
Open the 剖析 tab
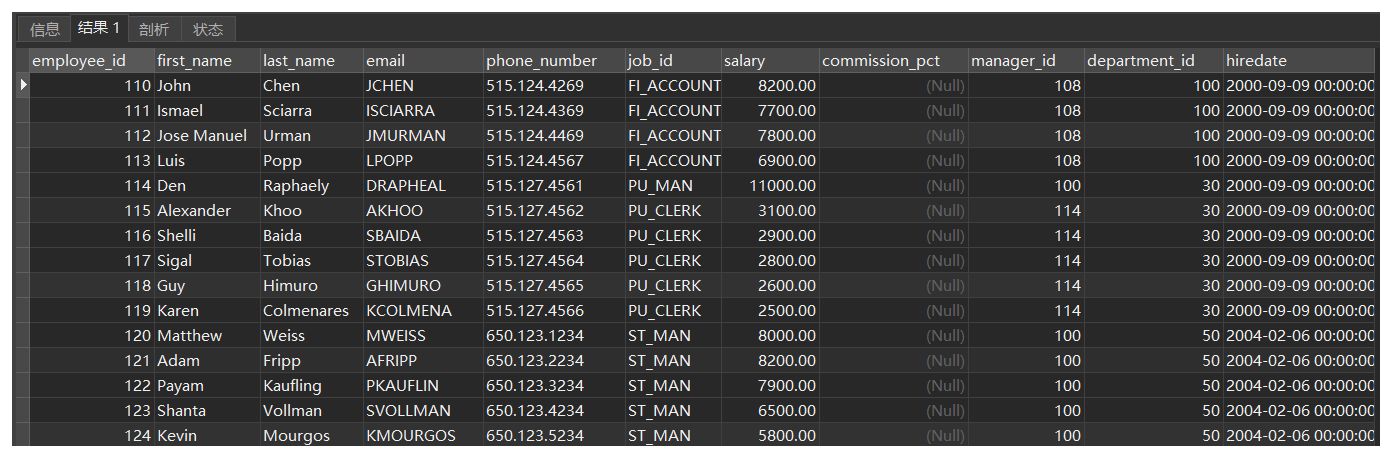click(154, 29)
